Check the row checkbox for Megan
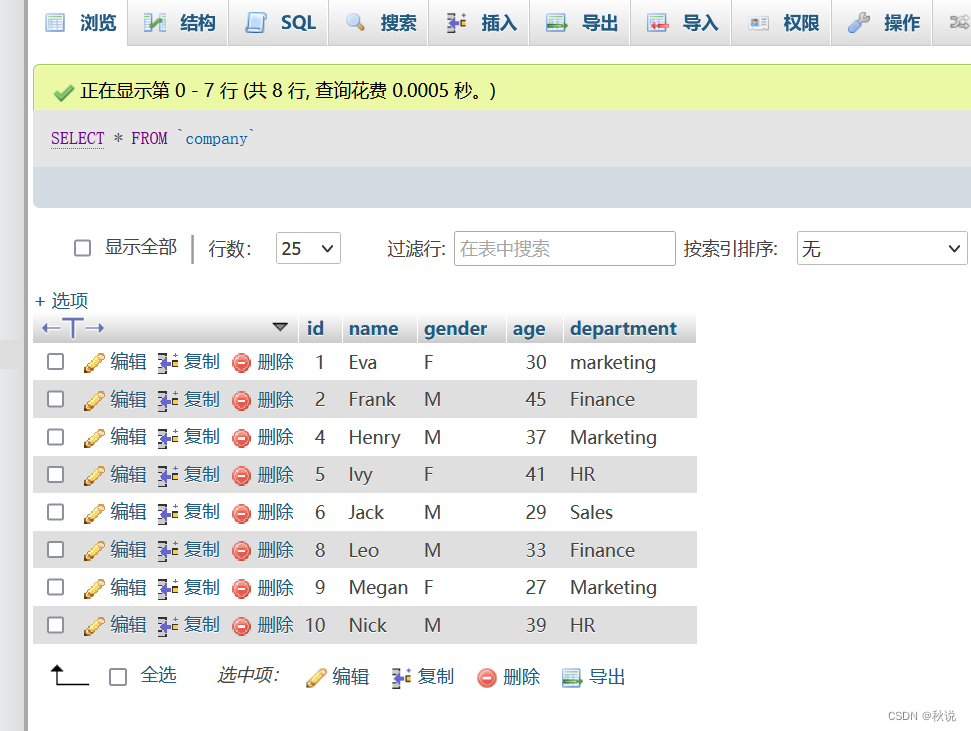The width and height of the screenshot is (971, 731). pos(56,587)
